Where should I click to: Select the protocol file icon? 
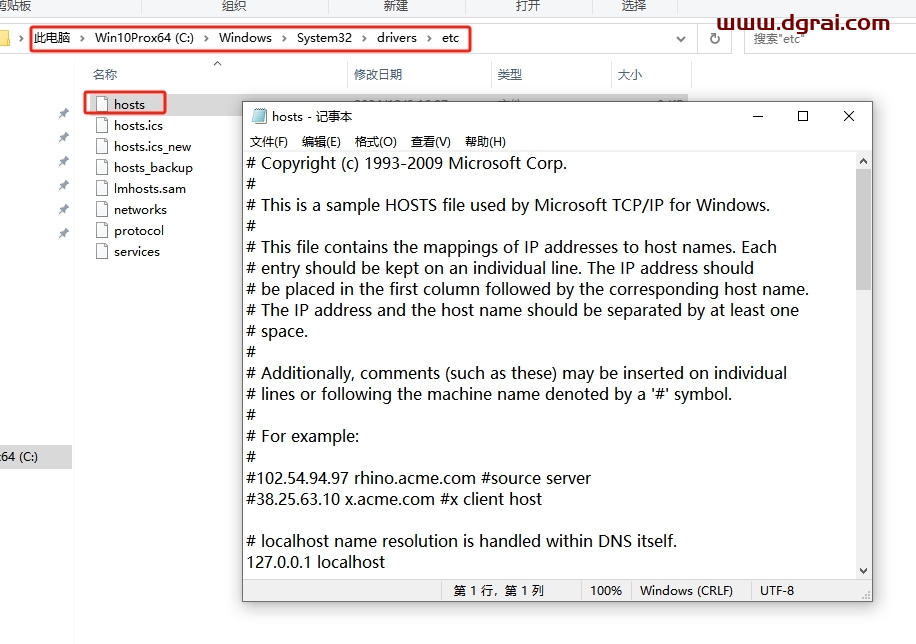tap(102, 230)
